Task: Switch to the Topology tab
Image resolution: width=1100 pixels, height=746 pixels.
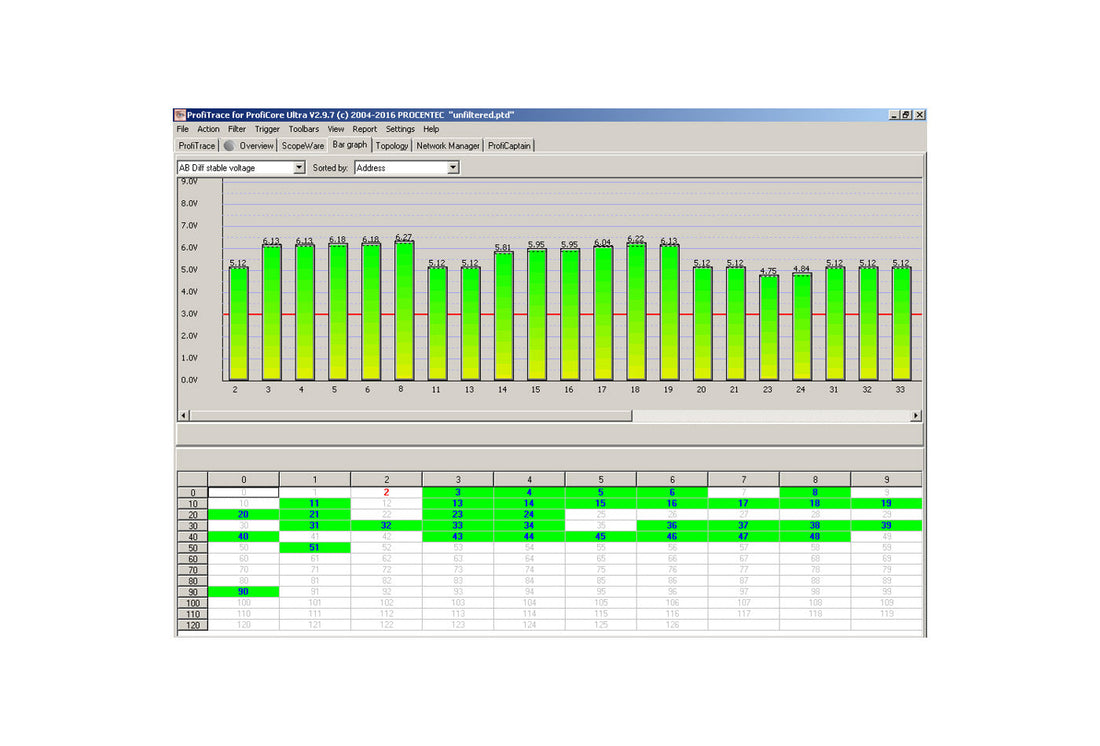Action: pyautogui.click(x=392, y=146)
